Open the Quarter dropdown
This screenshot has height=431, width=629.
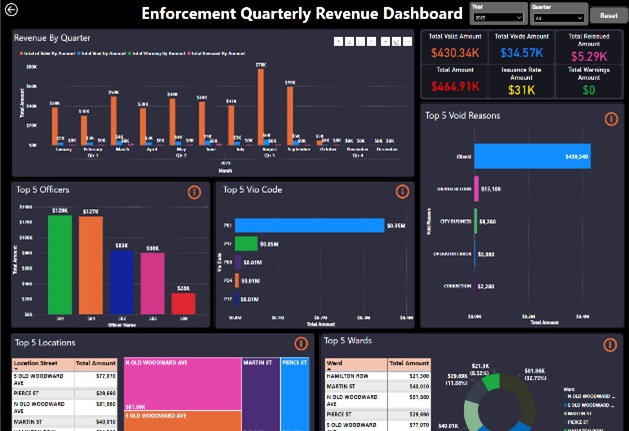(x=559, y=18)
